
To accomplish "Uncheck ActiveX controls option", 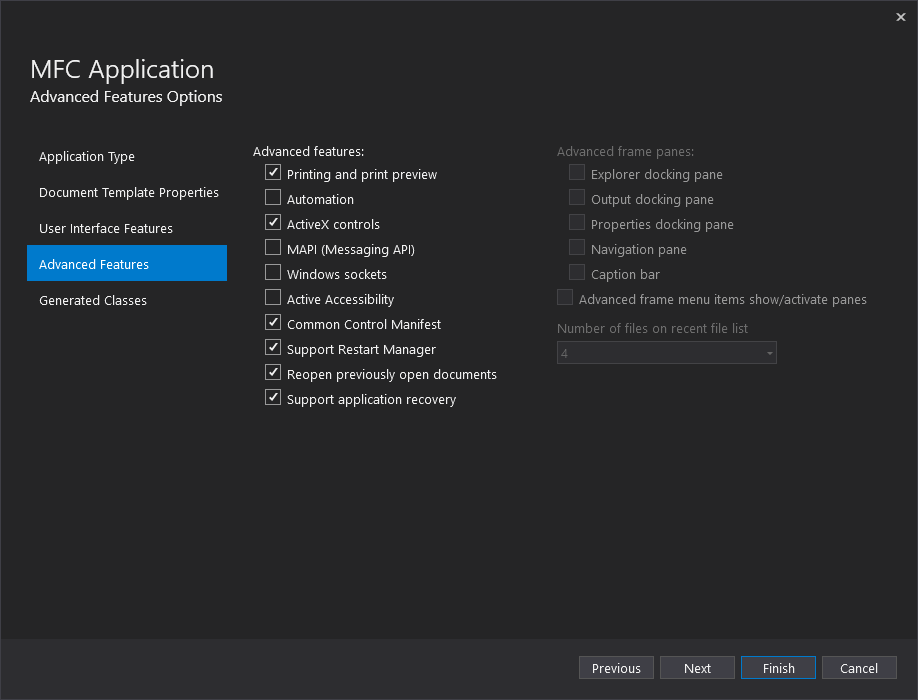I will [x=273, y=222].
